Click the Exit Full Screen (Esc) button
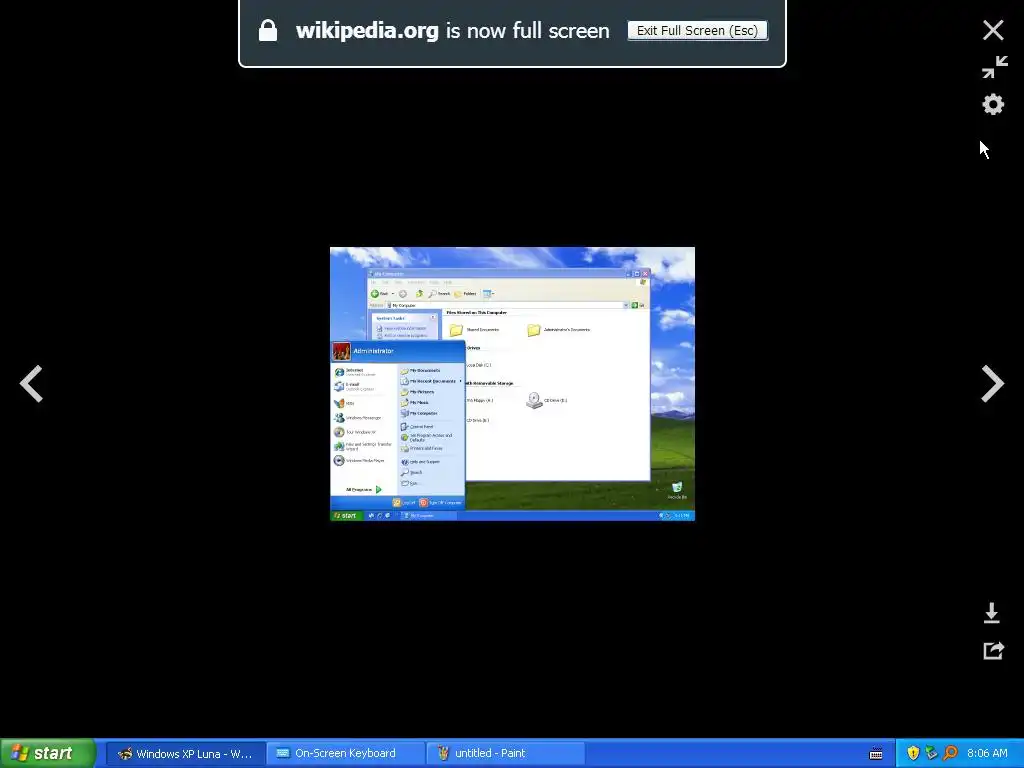The width and height of the screenshot is (1024, 768). 697,31
